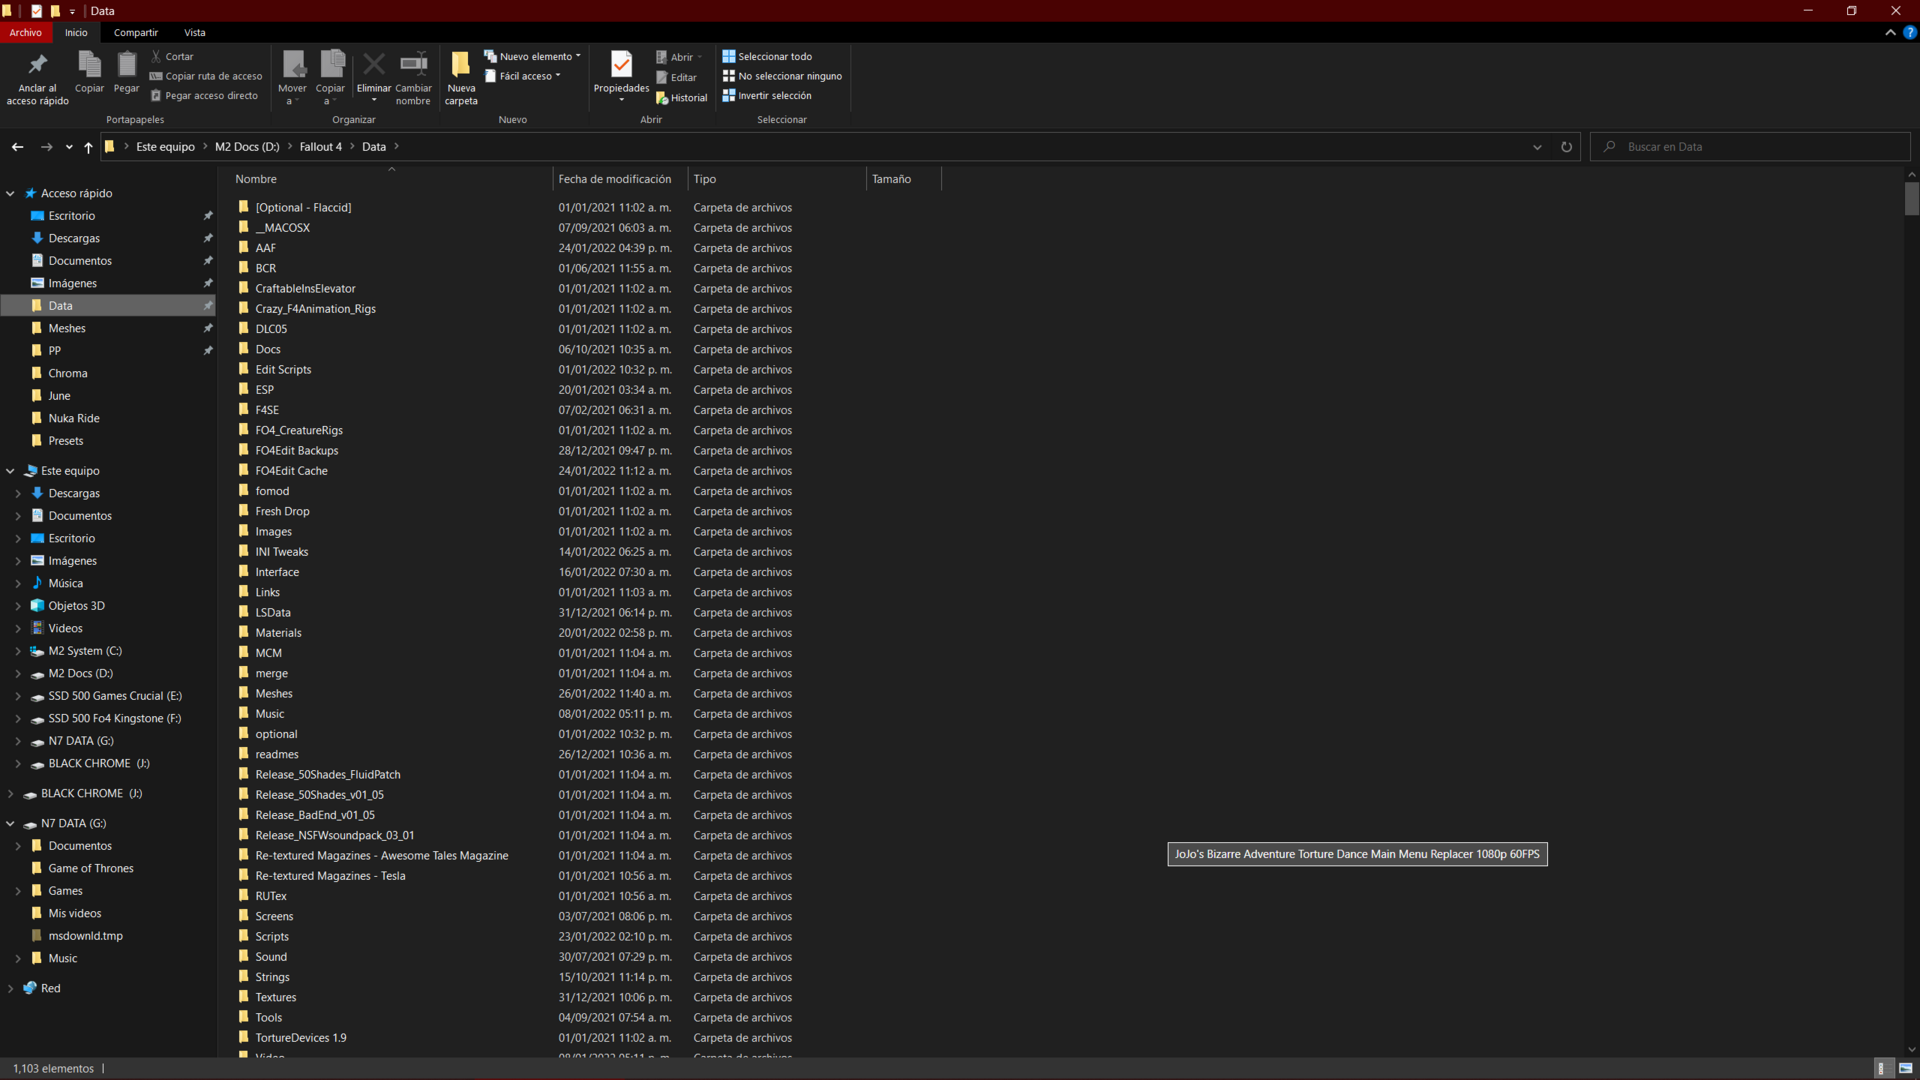Click Cortar scissors option
Image resolution: width=1920 pixels, height=1080 pixels.
(172, 56)
